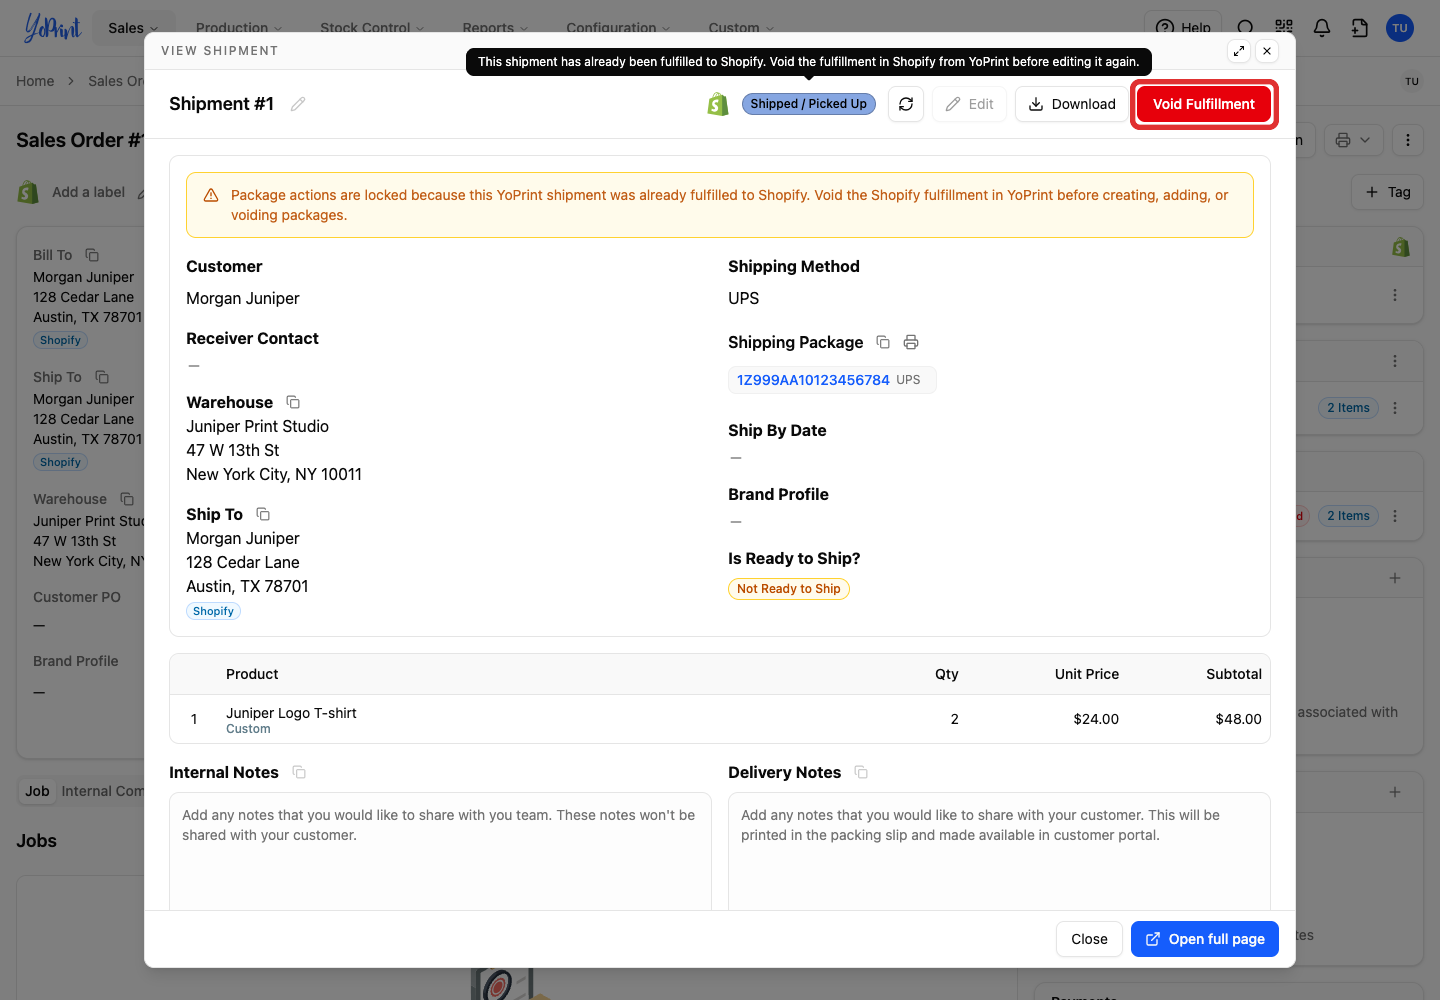Click the Void Fulfillment button
This screenshot has height=1000, width=1440.
[1204, 104]
